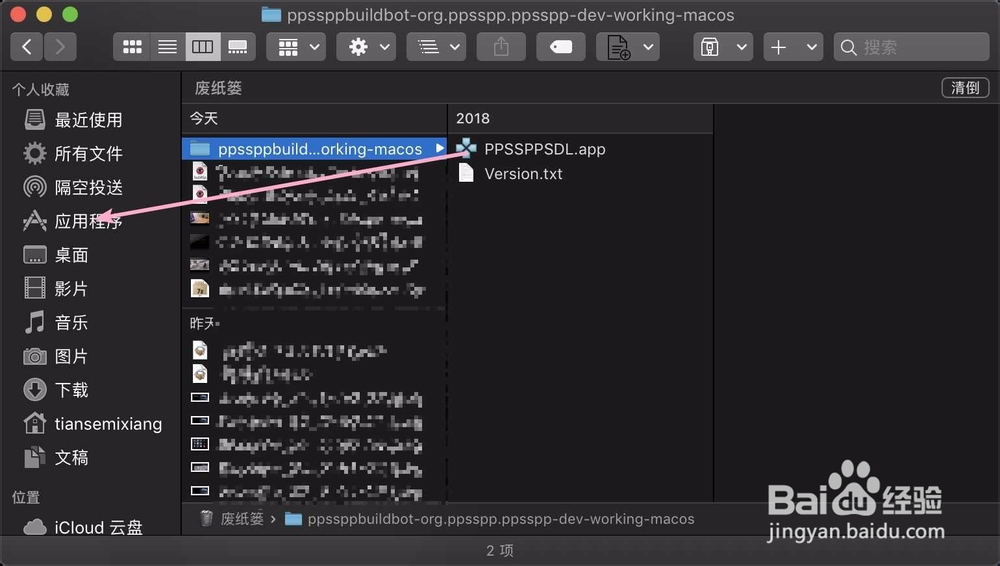This screenshot has height=566, width=1000.
Task: Open the sort options list dropdown
Action: click(436, 47)
